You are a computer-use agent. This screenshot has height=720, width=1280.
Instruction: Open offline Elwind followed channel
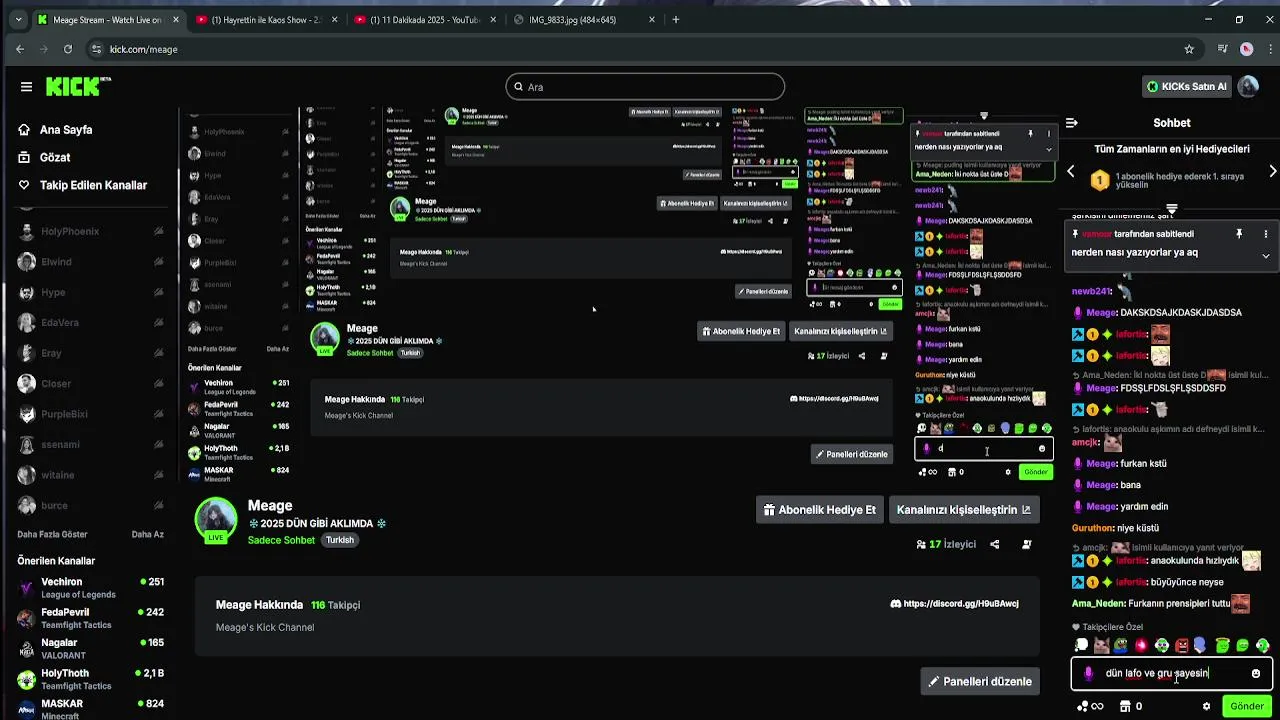click(90, 262)
